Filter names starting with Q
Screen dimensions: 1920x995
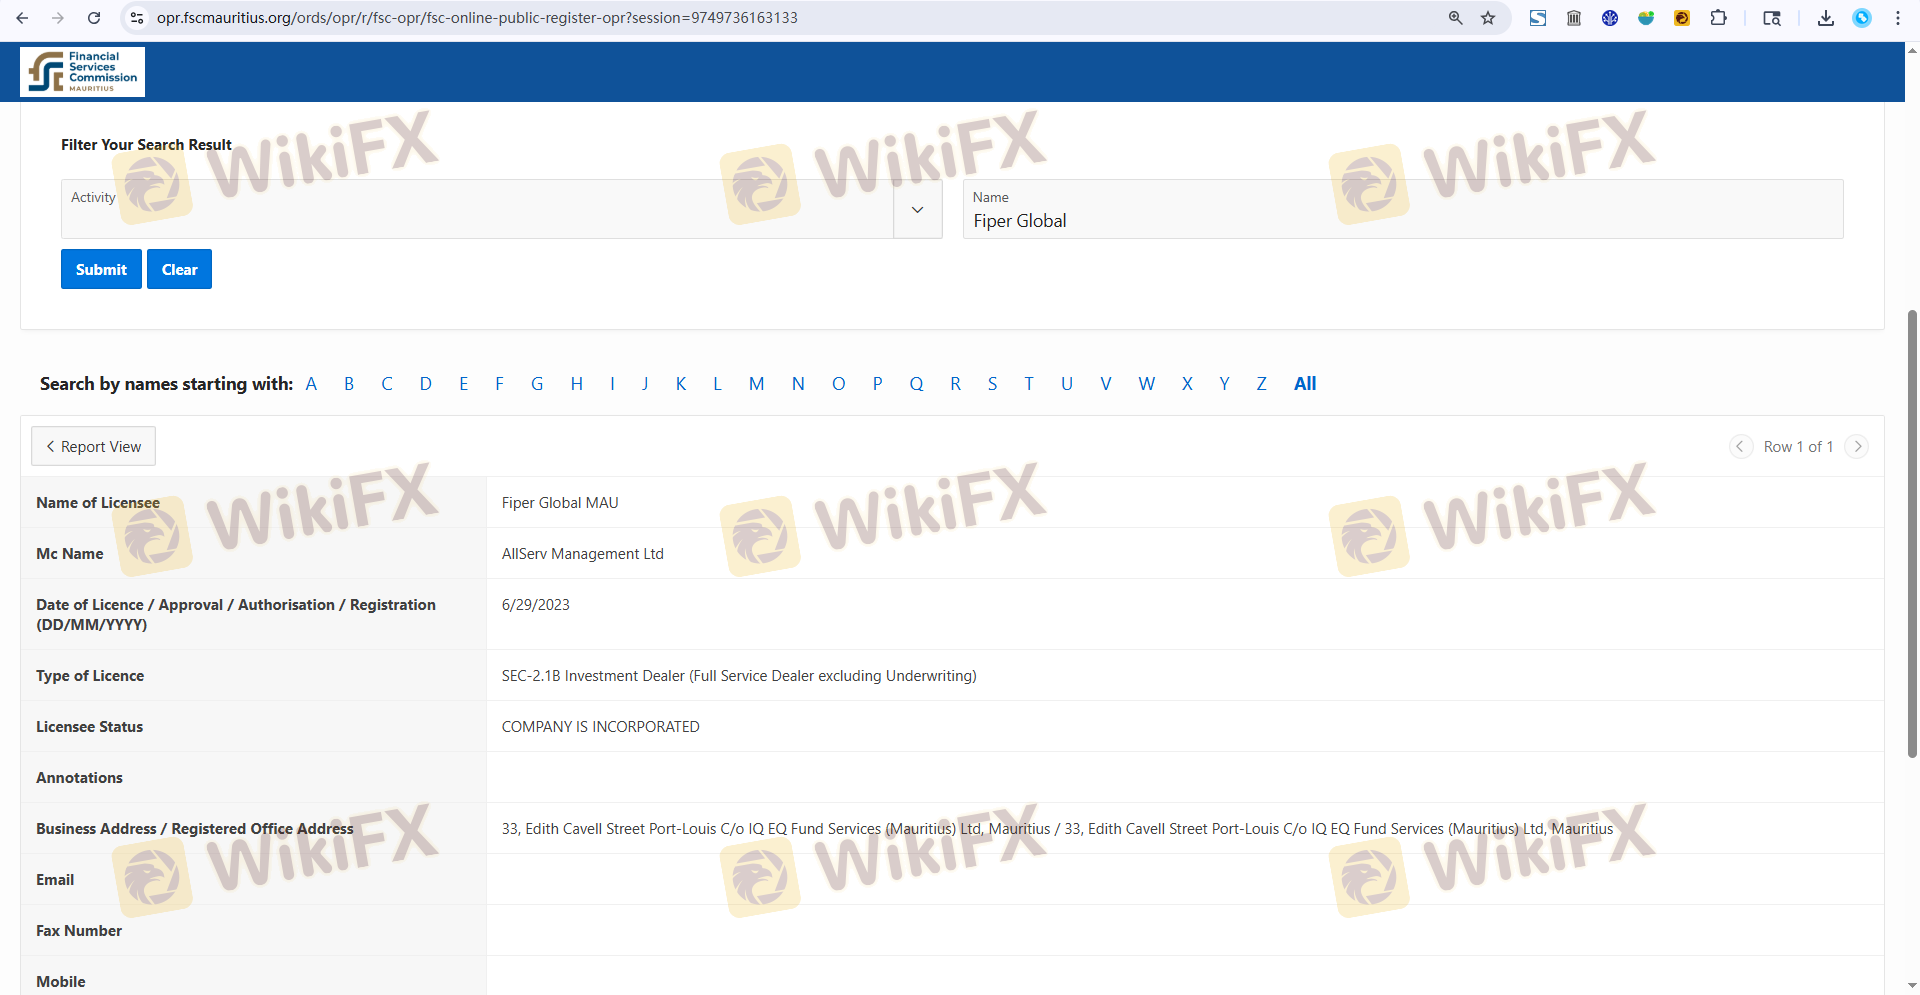916,384
